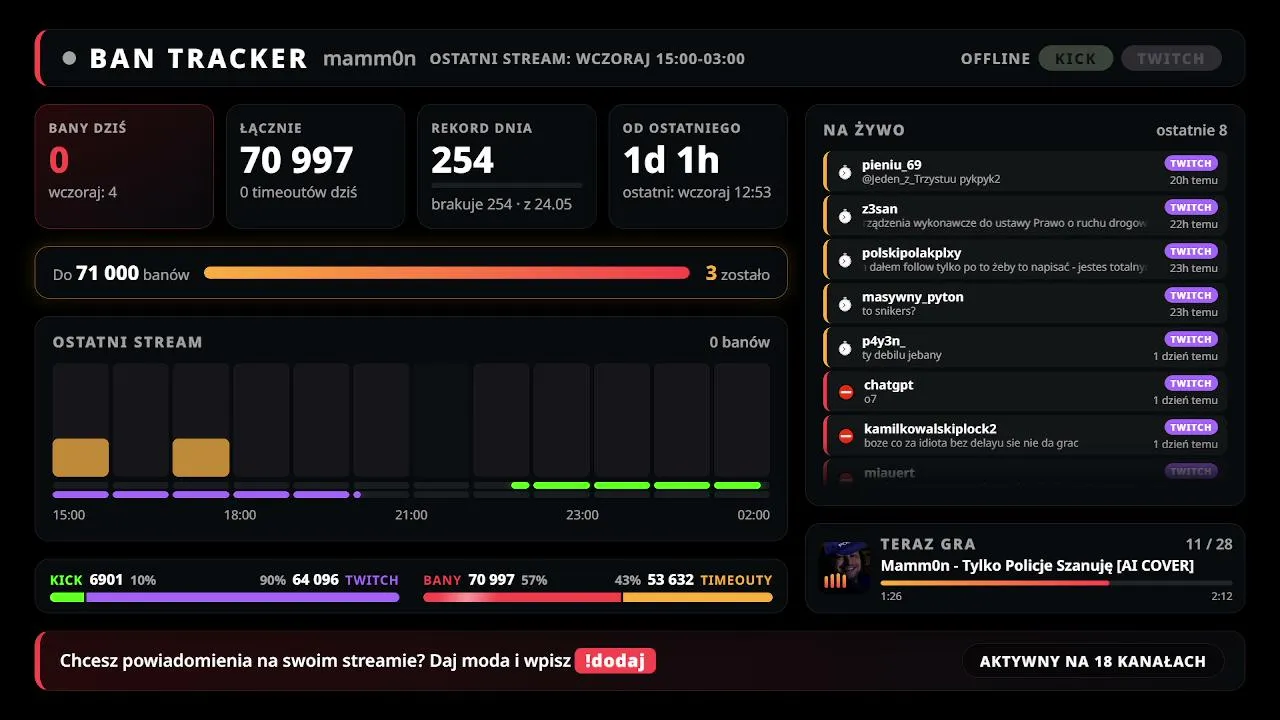Image resolution: width=1280 pixels, height=720 pixels.
Task: Click the OSTATNI STREAM: WCZORAJ 15:00-03:00 text
Action: tap(587, 58)
